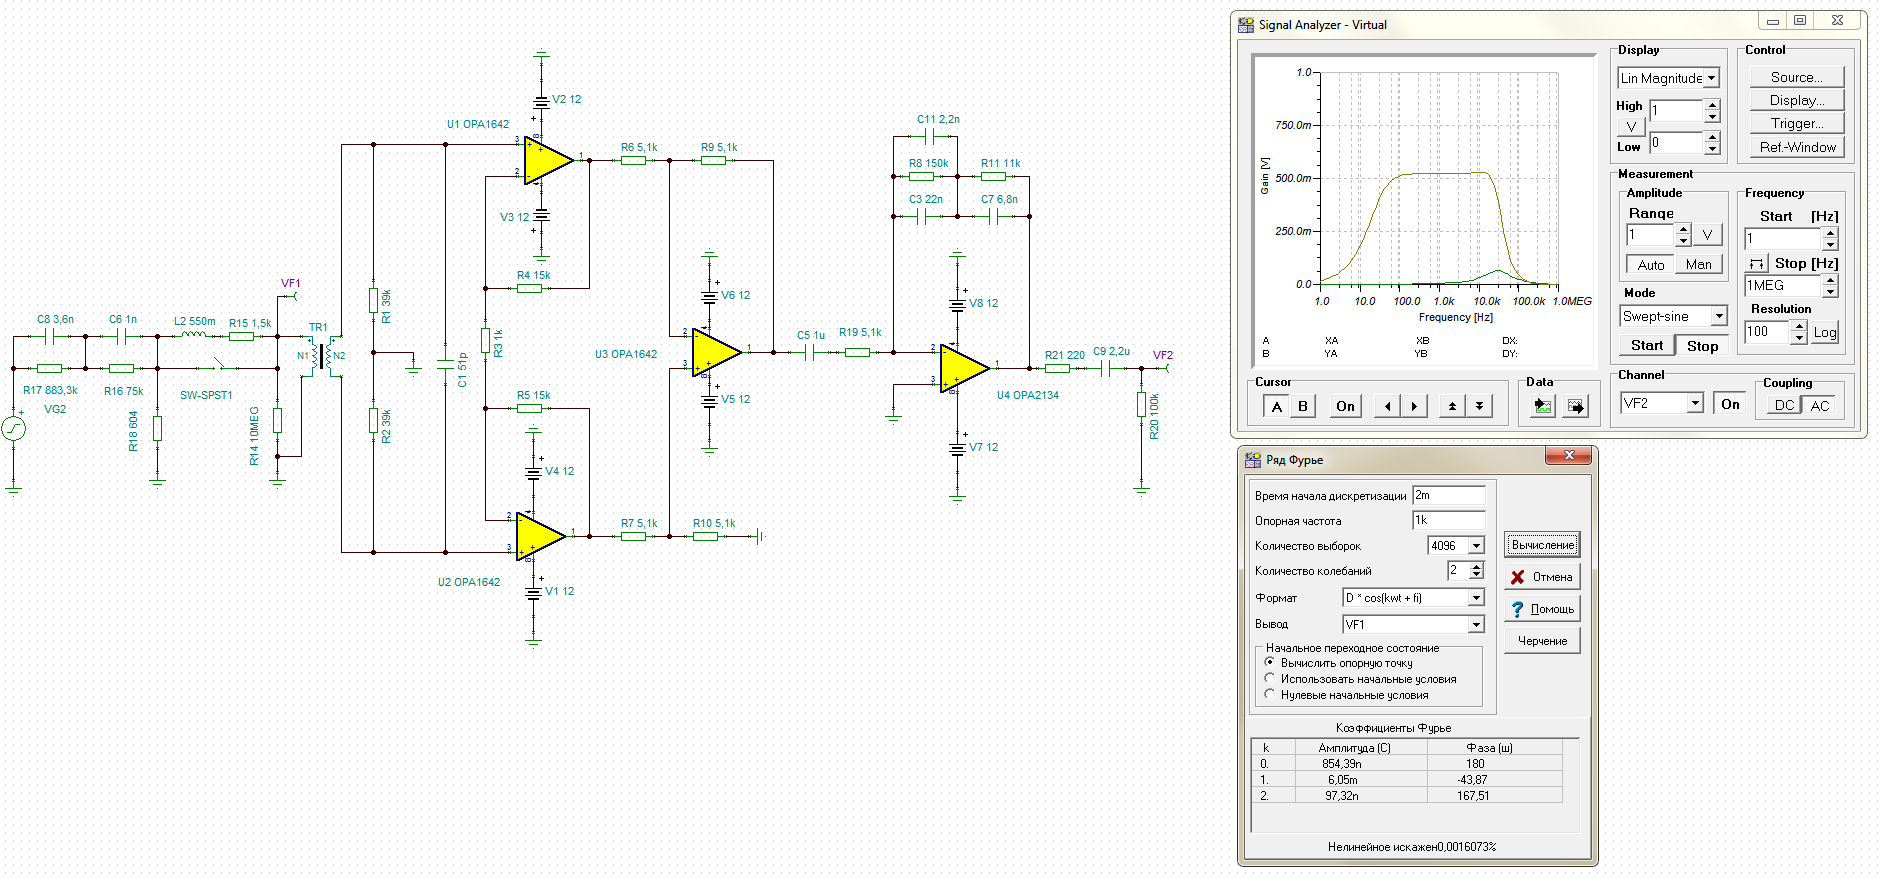Move cursor right with the right arrow
The height and width of the screenshot is (878, 1881).
tap(1413, 406)
